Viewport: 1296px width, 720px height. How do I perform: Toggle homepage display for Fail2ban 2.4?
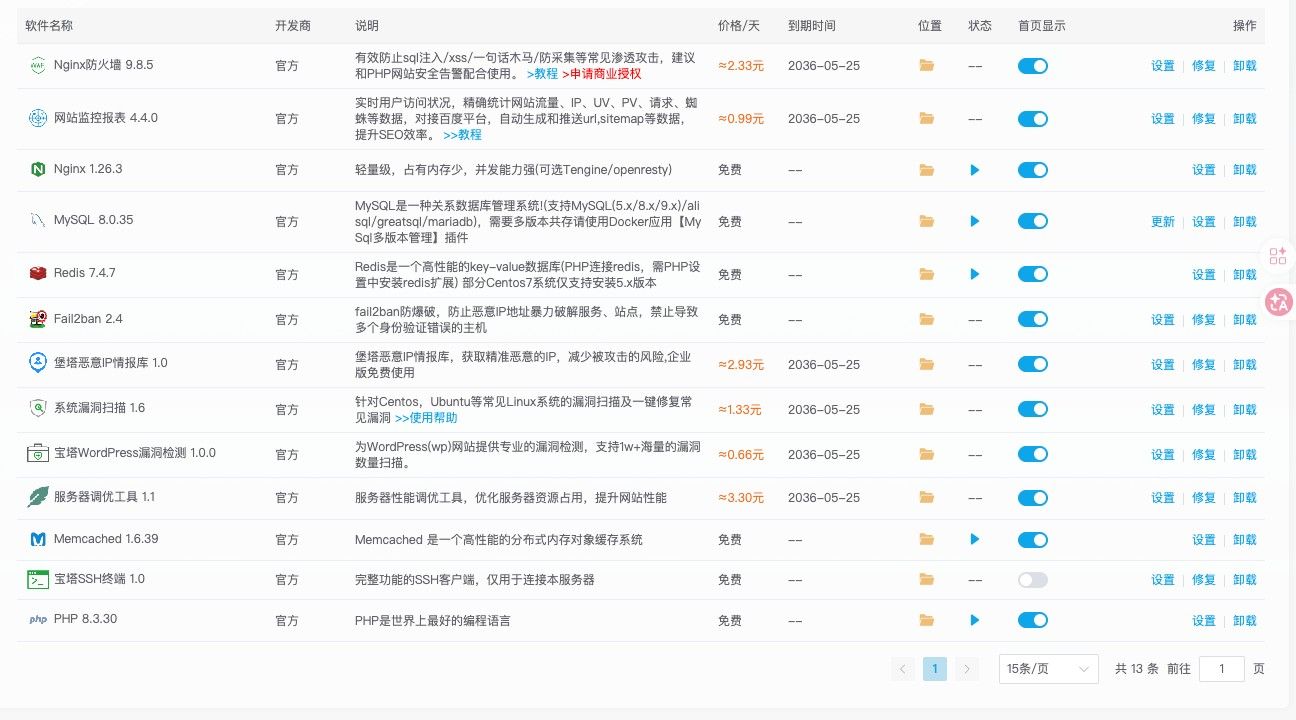1033,319
